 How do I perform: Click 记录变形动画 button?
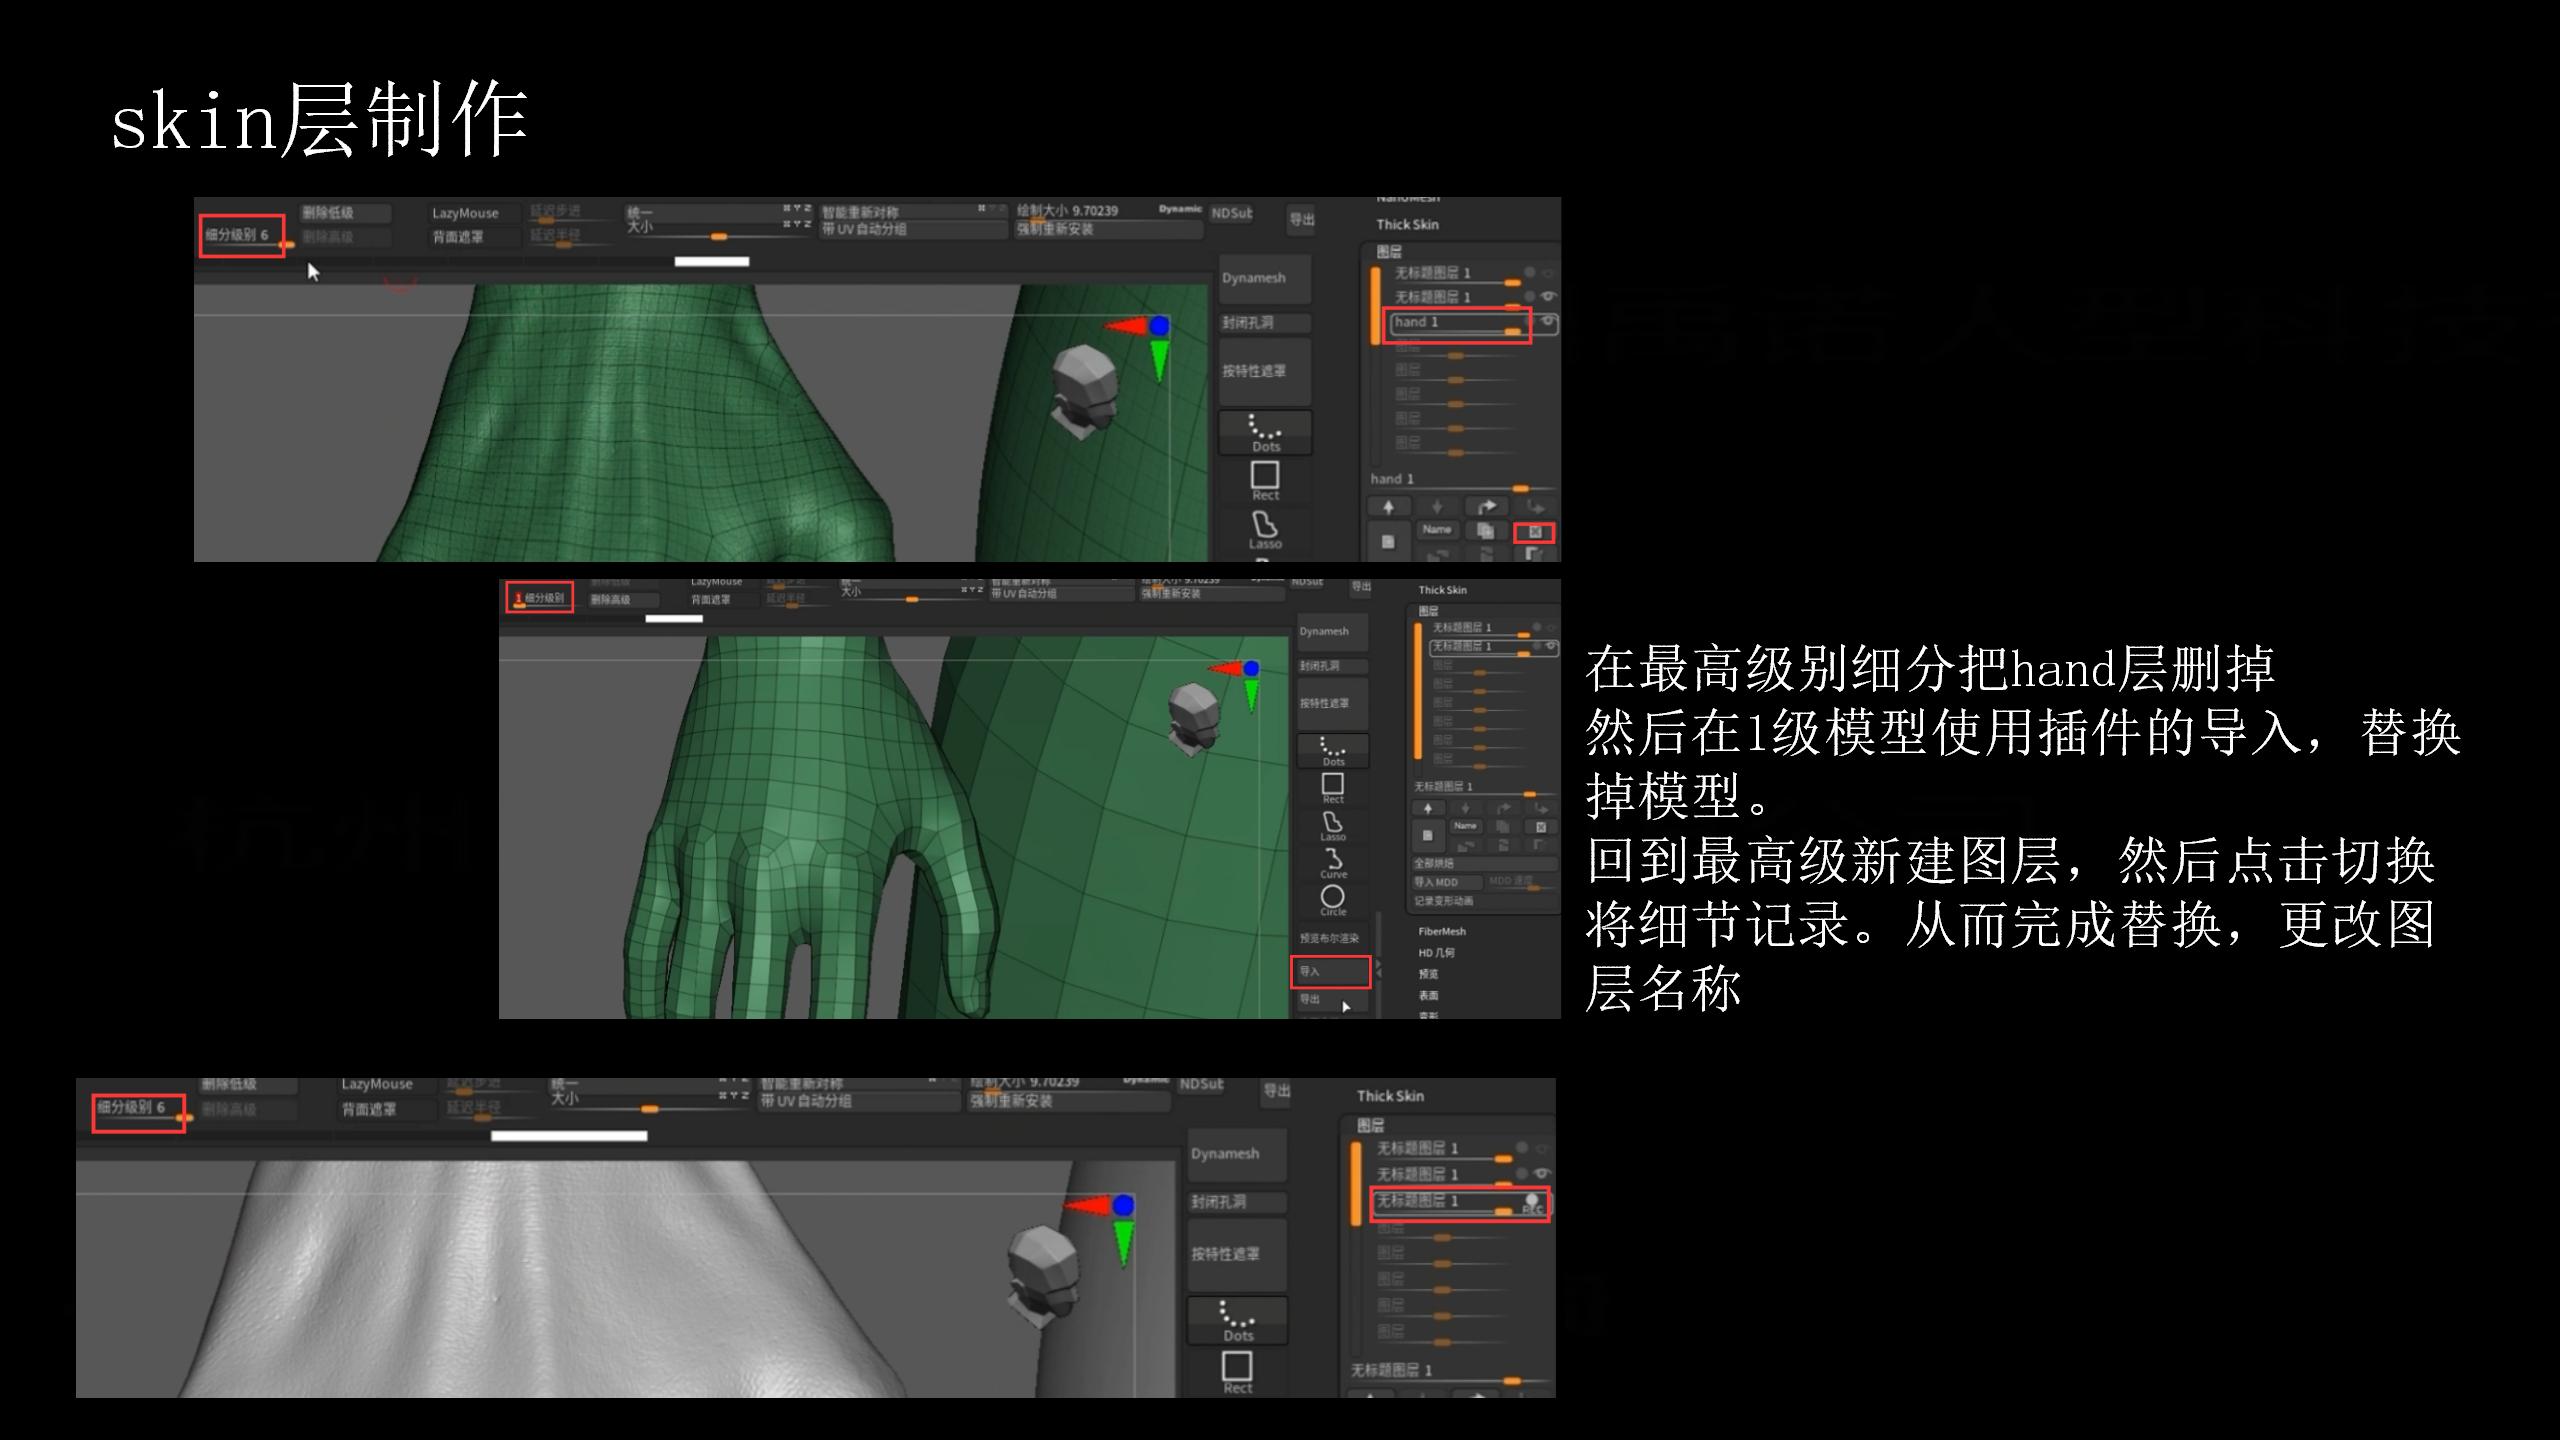pos(1484,901)
